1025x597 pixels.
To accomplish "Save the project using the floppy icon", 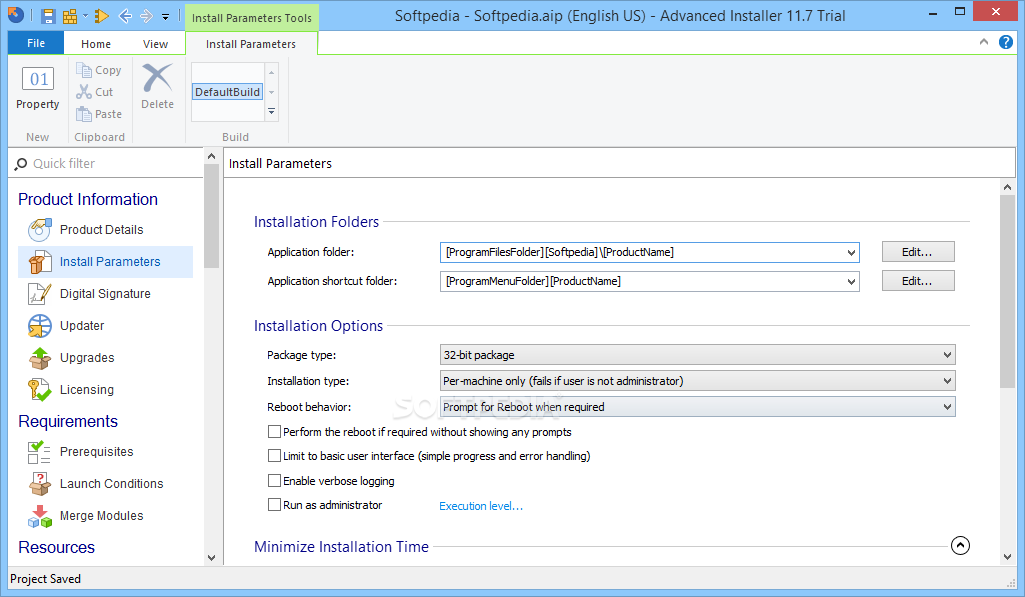I will click(48, 16).
